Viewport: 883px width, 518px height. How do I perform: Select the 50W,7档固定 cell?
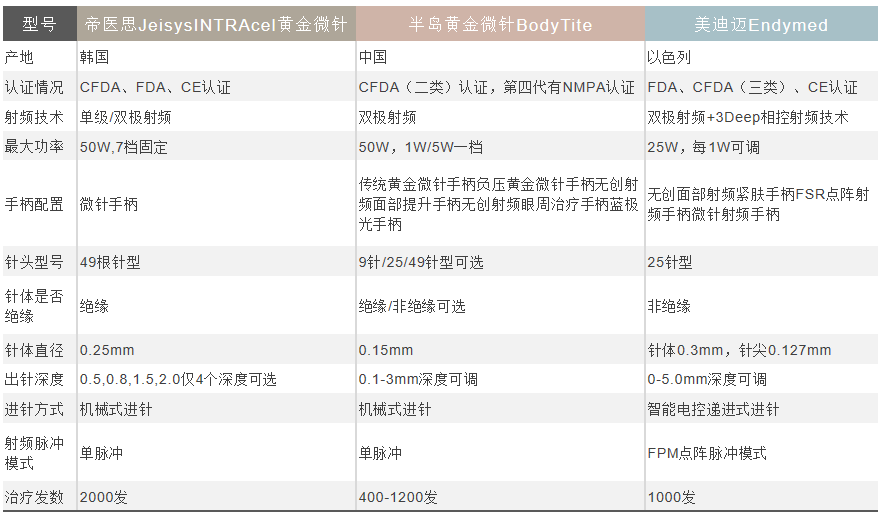tap(216, 146)
